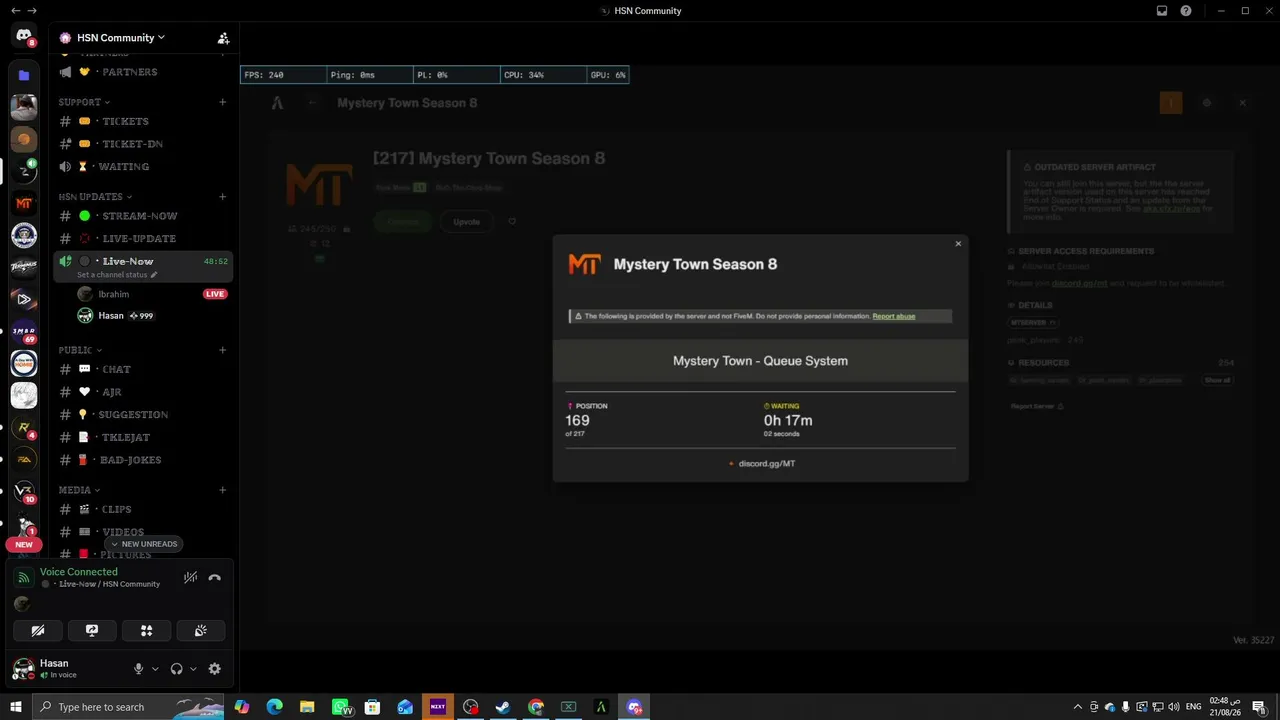The width and height of the screenshot is (1280, 720).
Task: Open the server folder icon in sidebar
Action: click(24, 75)
